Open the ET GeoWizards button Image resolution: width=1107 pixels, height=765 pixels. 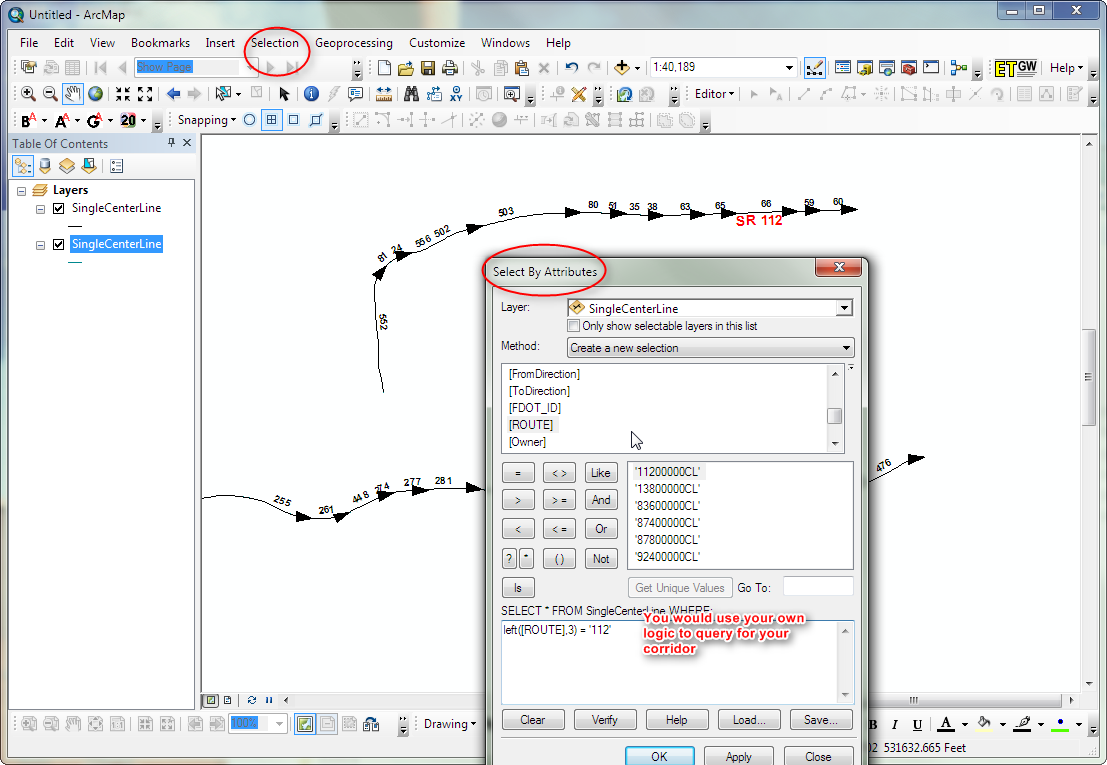[1016, 68]
